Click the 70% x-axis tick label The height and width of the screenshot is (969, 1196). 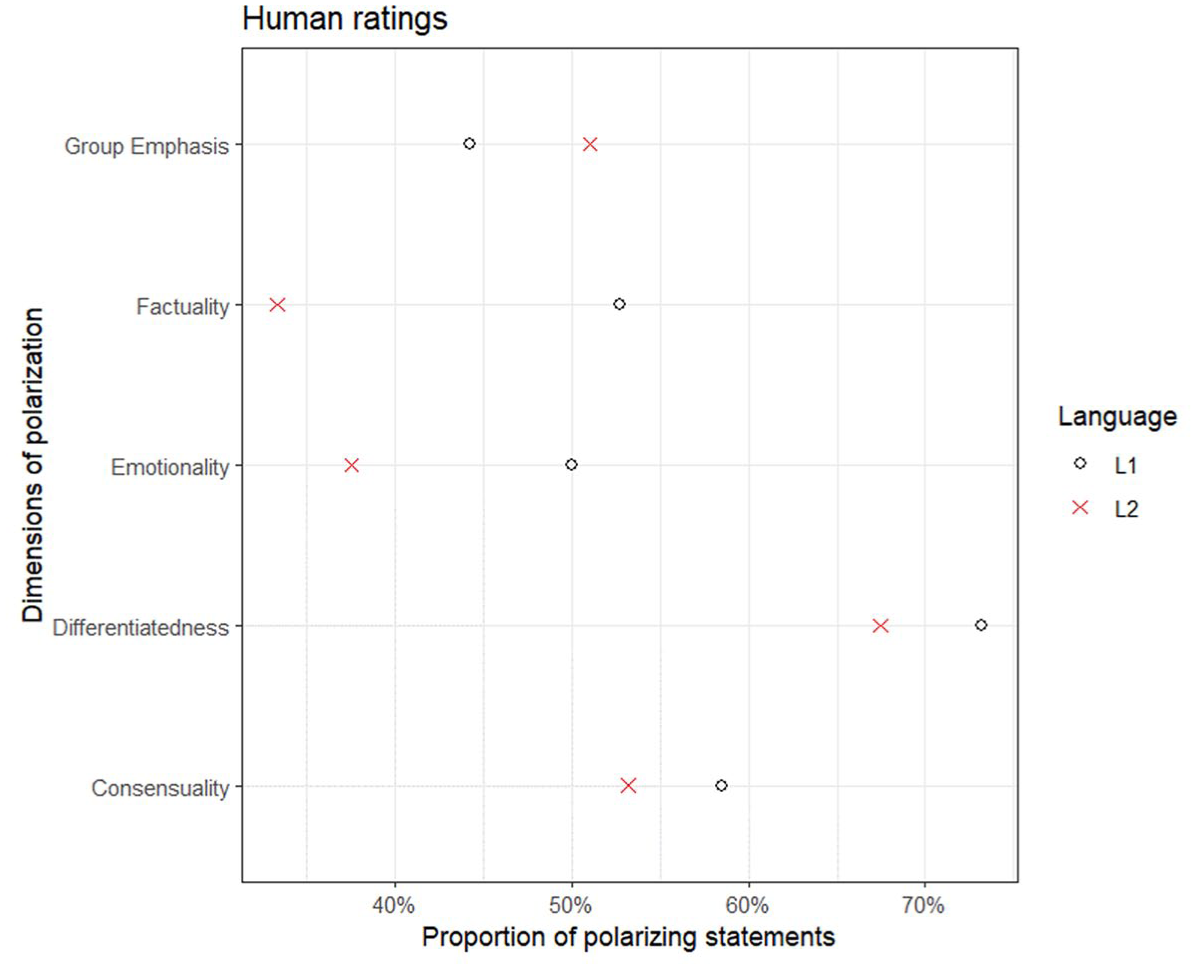(924, 905)
